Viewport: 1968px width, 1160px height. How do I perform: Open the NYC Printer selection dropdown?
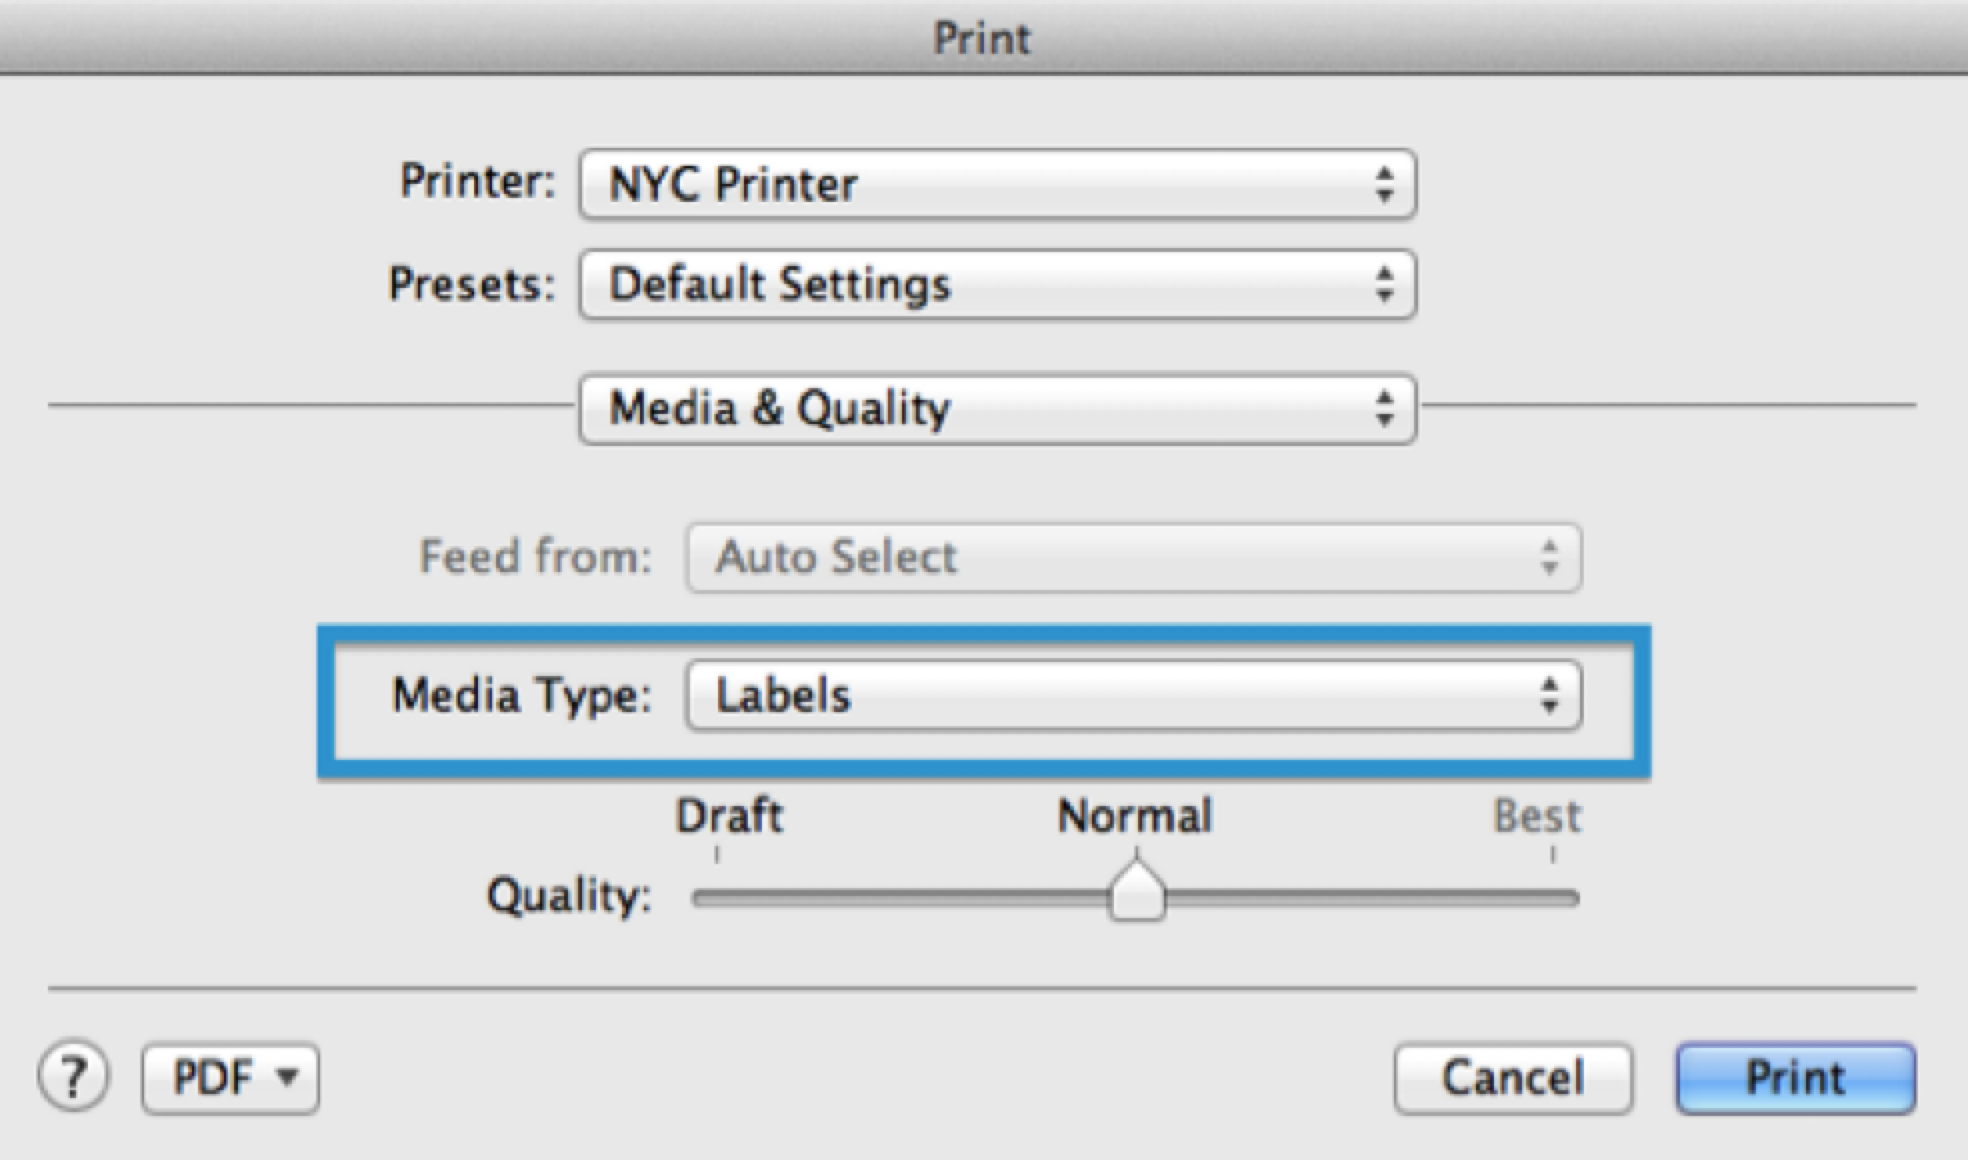[x=996, y=185]
